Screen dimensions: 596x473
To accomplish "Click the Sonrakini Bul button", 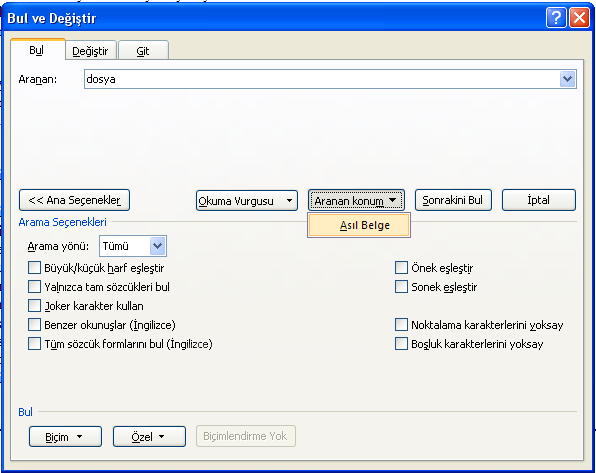I will 453,200.
